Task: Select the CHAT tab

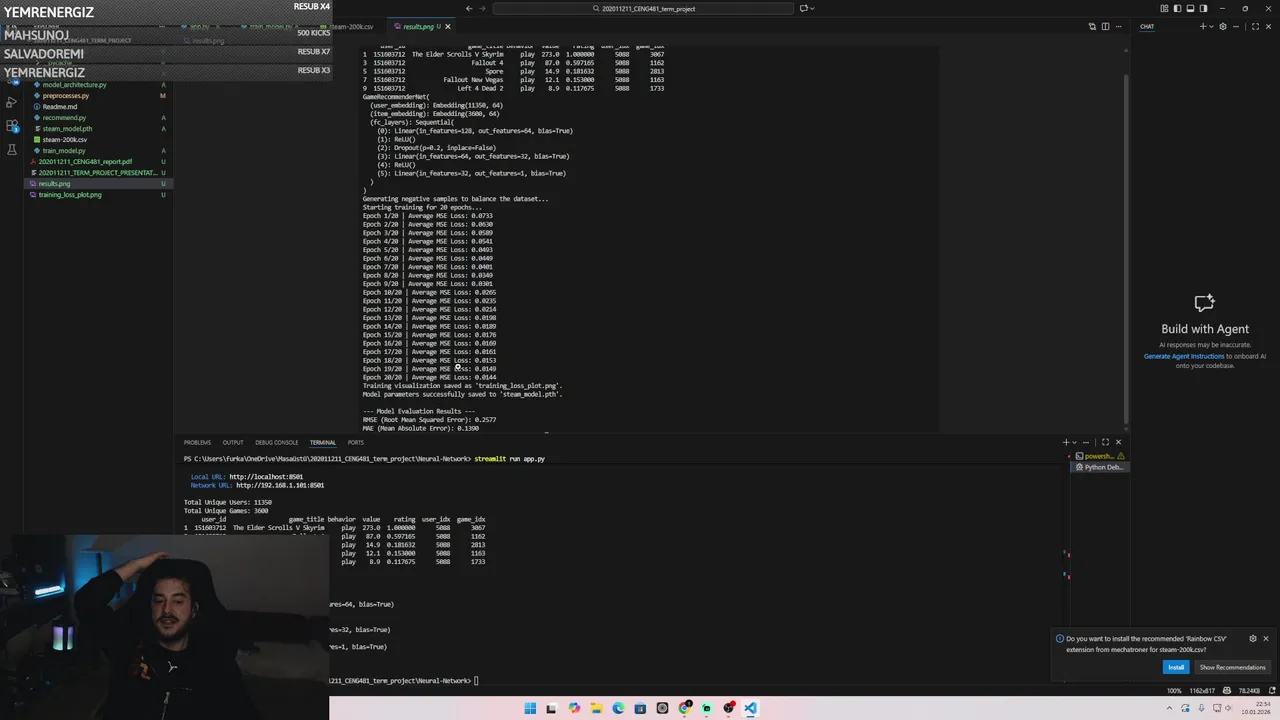Action: pos(1147,26)
